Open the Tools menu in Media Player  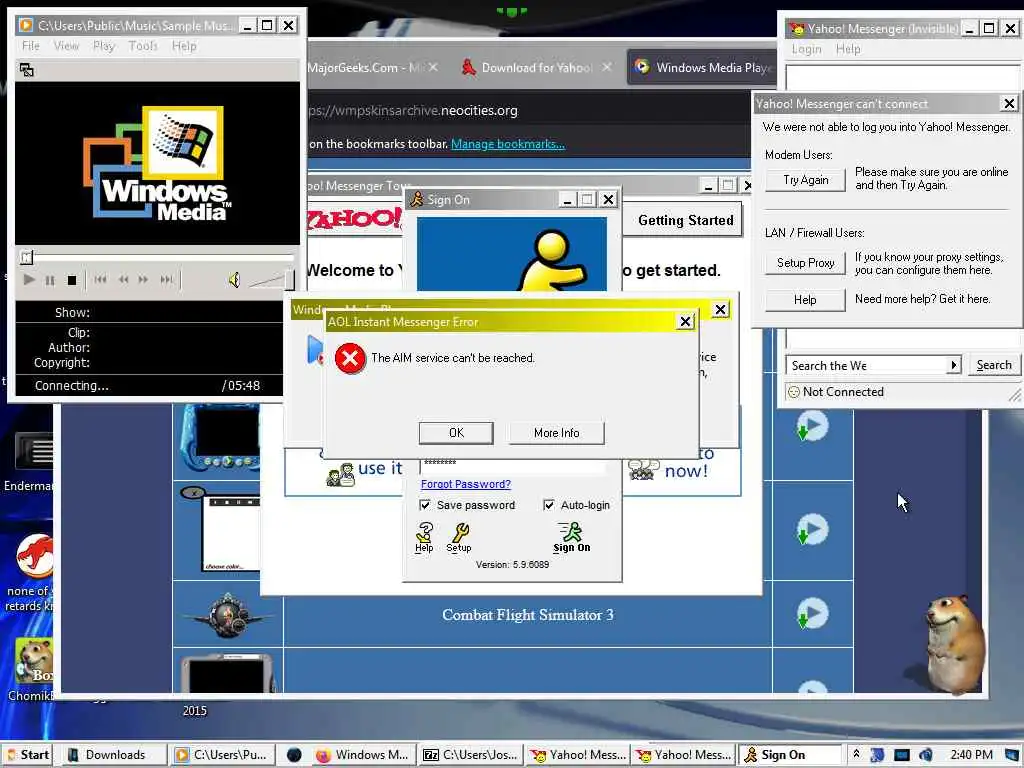tap(143, 46)
